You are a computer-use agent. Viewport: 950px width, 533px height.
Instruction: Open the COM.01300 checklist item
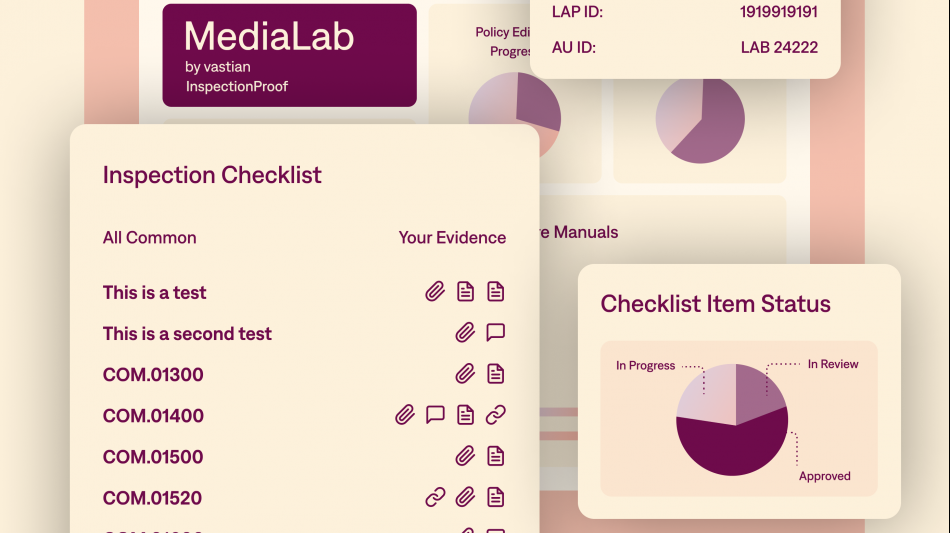coord(153,374)
